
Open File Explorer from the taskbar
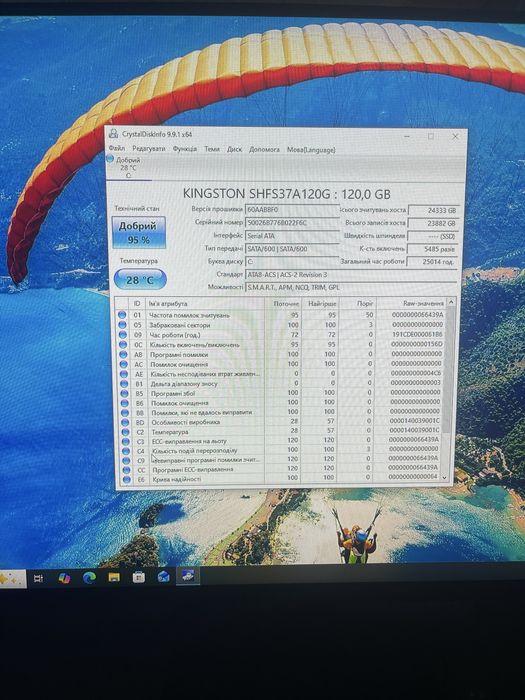114,577
